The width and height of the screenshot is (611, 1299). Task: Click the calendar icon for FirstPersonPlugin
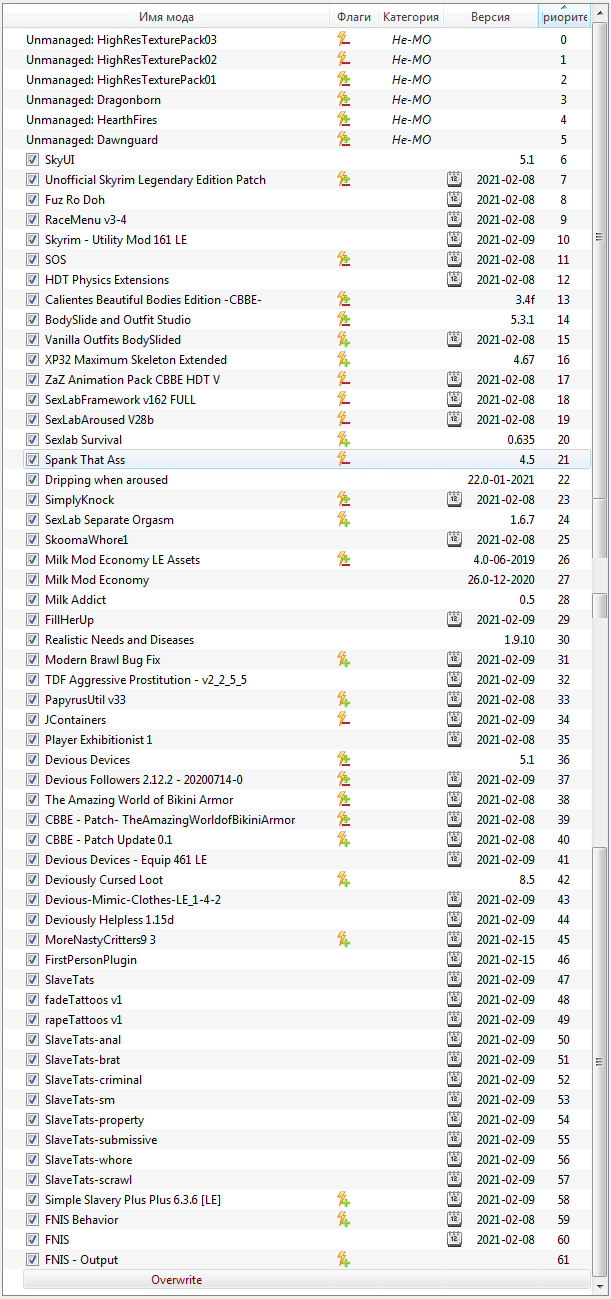[454, 960]
